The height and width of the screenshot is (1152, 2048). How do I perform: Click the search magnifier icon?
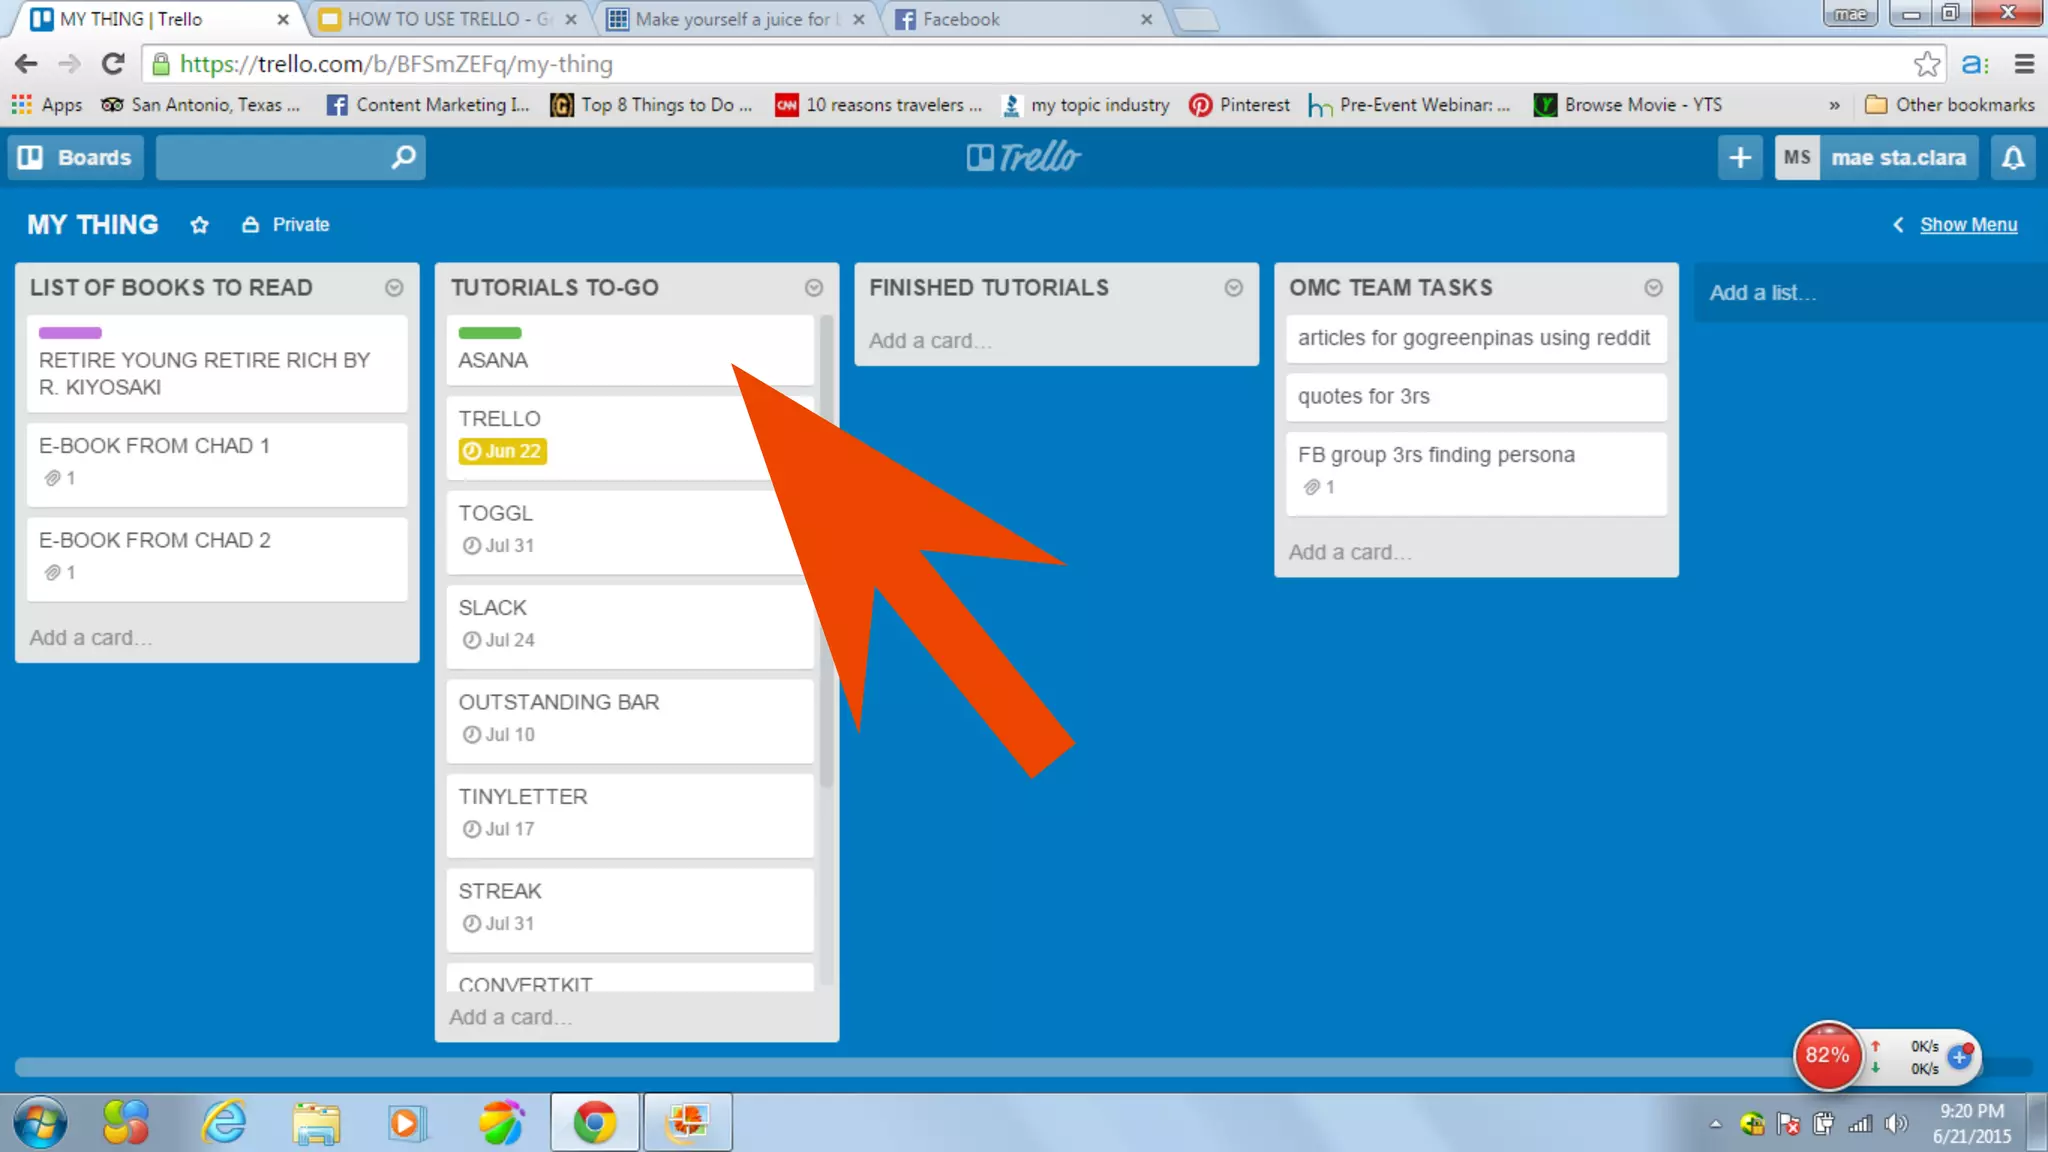coord(403,157)
